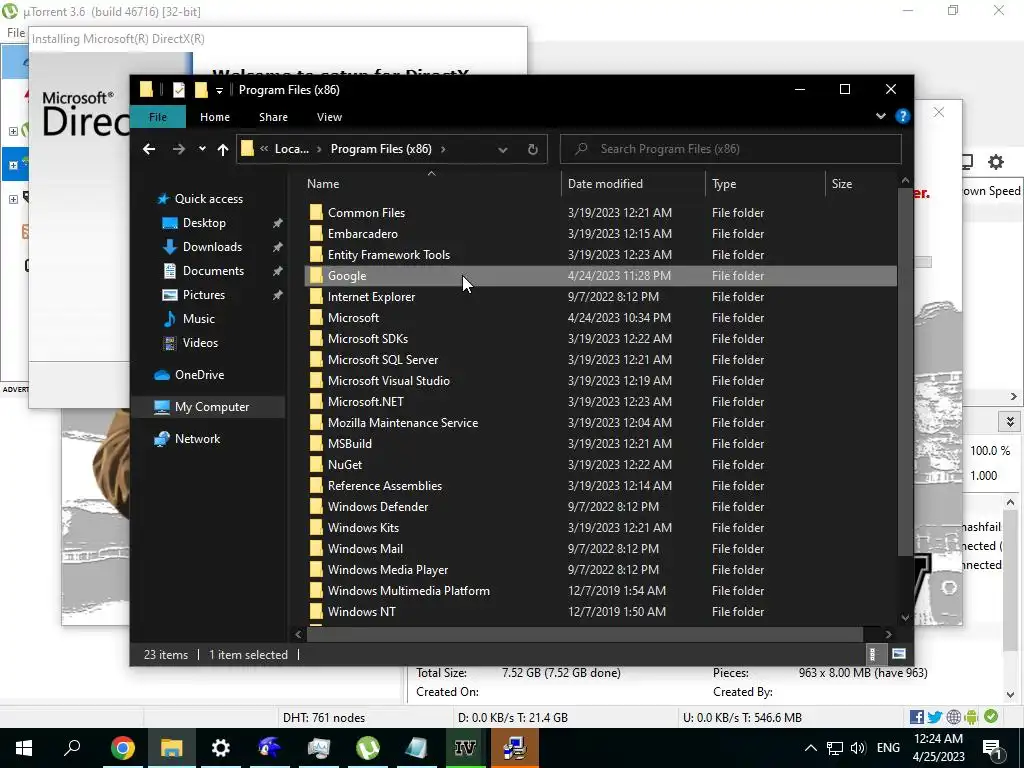Image resolution: width=1024 pixels, height=768 pixels.
Task: Select Network in navigation pane
Action: click(x=197, y=439)
